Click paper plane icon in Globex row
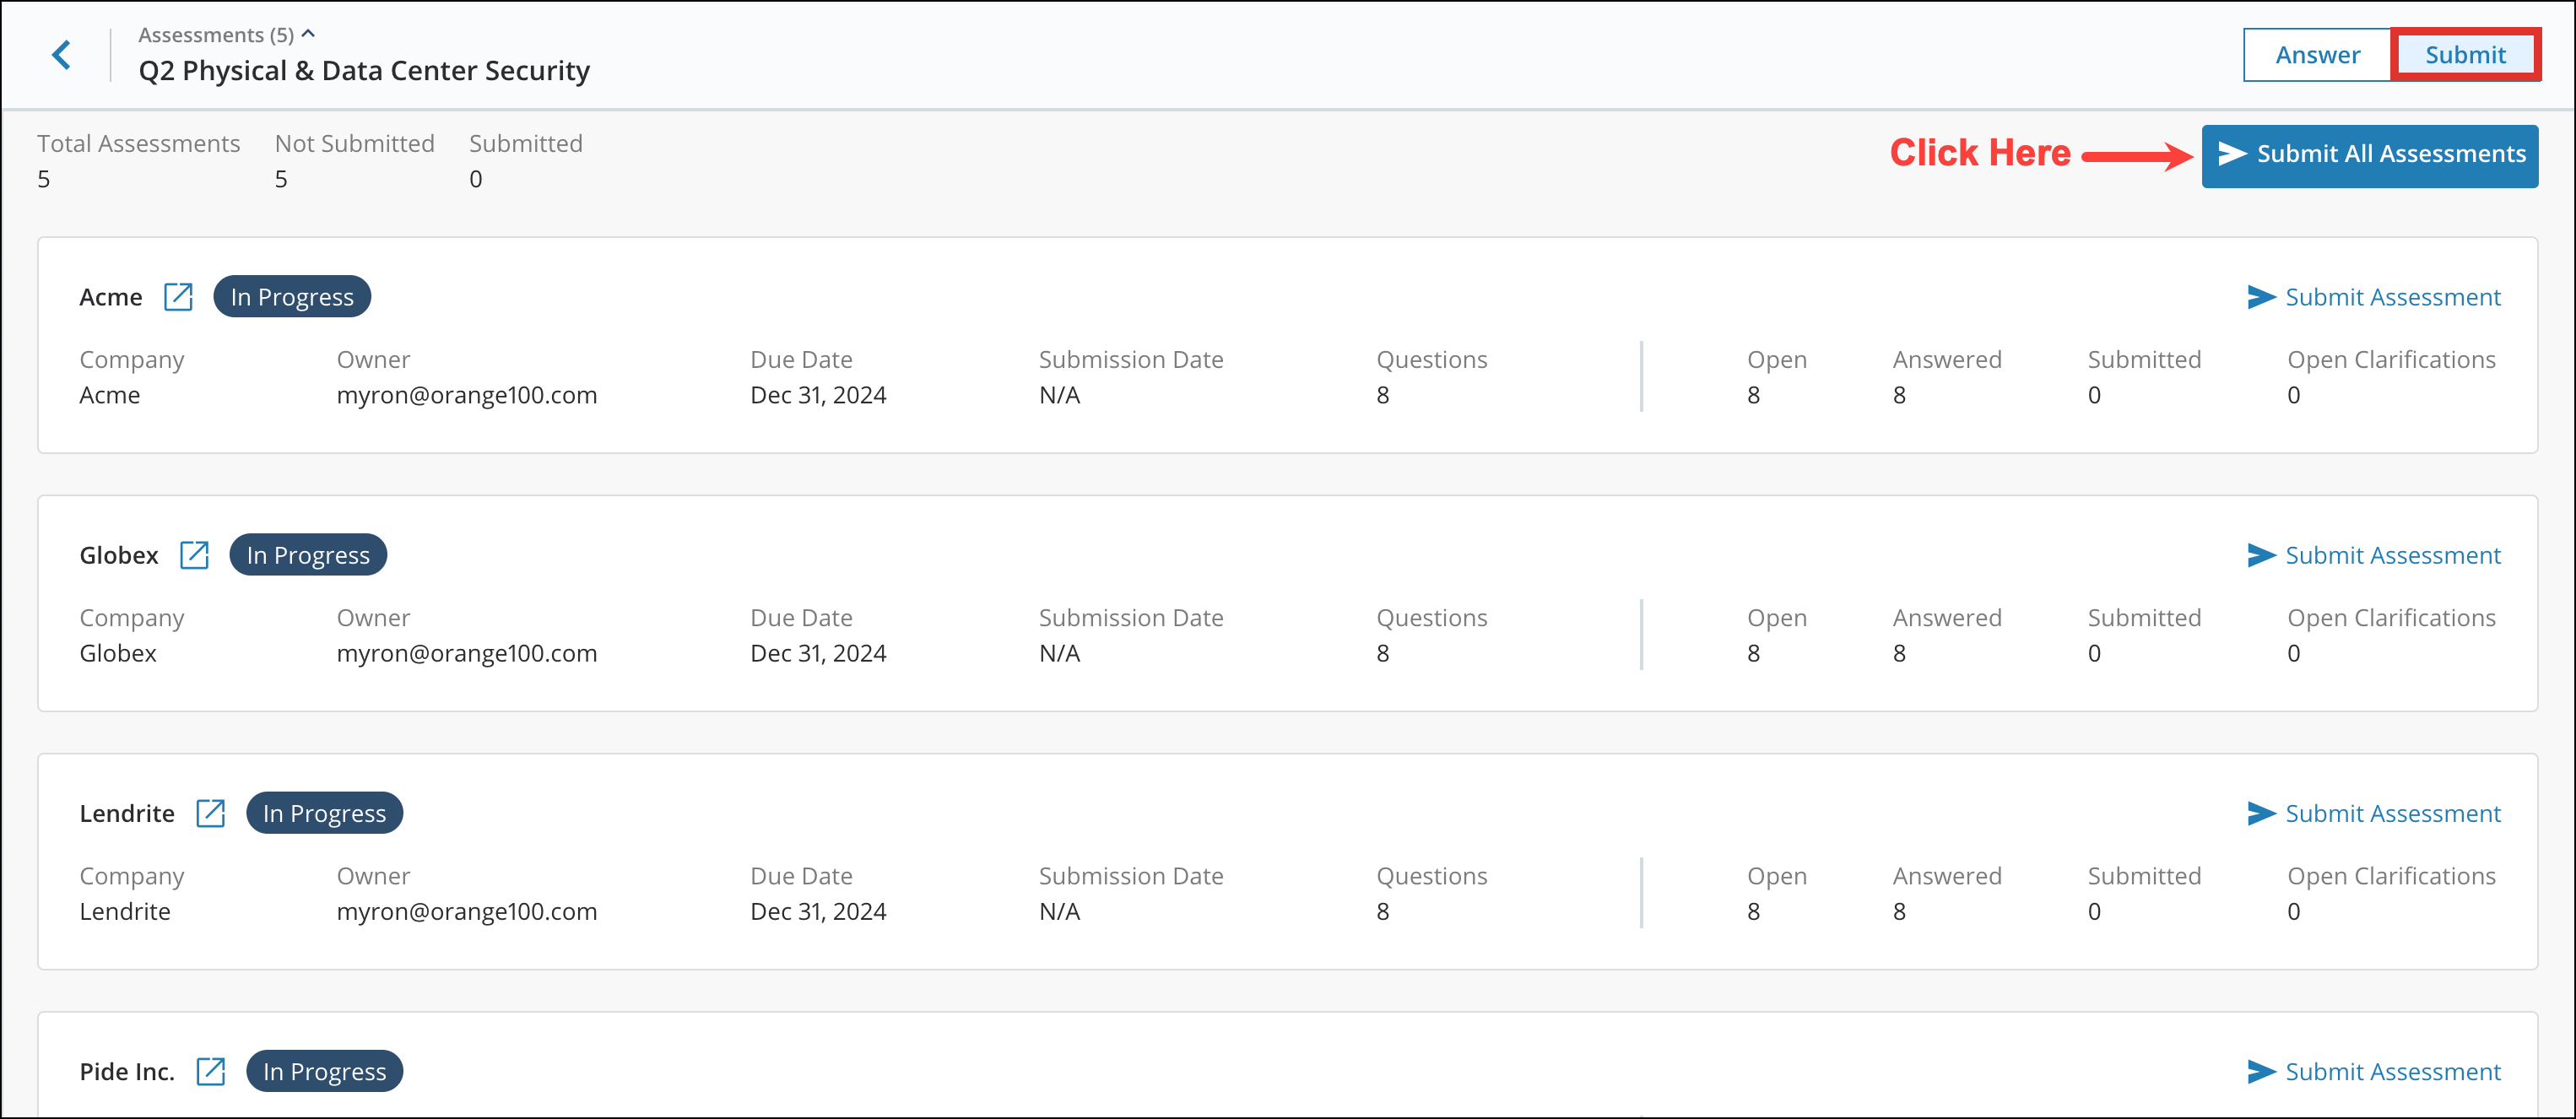The width and height of the screenshot is (2576, 1119). [x=2260, y=555]
